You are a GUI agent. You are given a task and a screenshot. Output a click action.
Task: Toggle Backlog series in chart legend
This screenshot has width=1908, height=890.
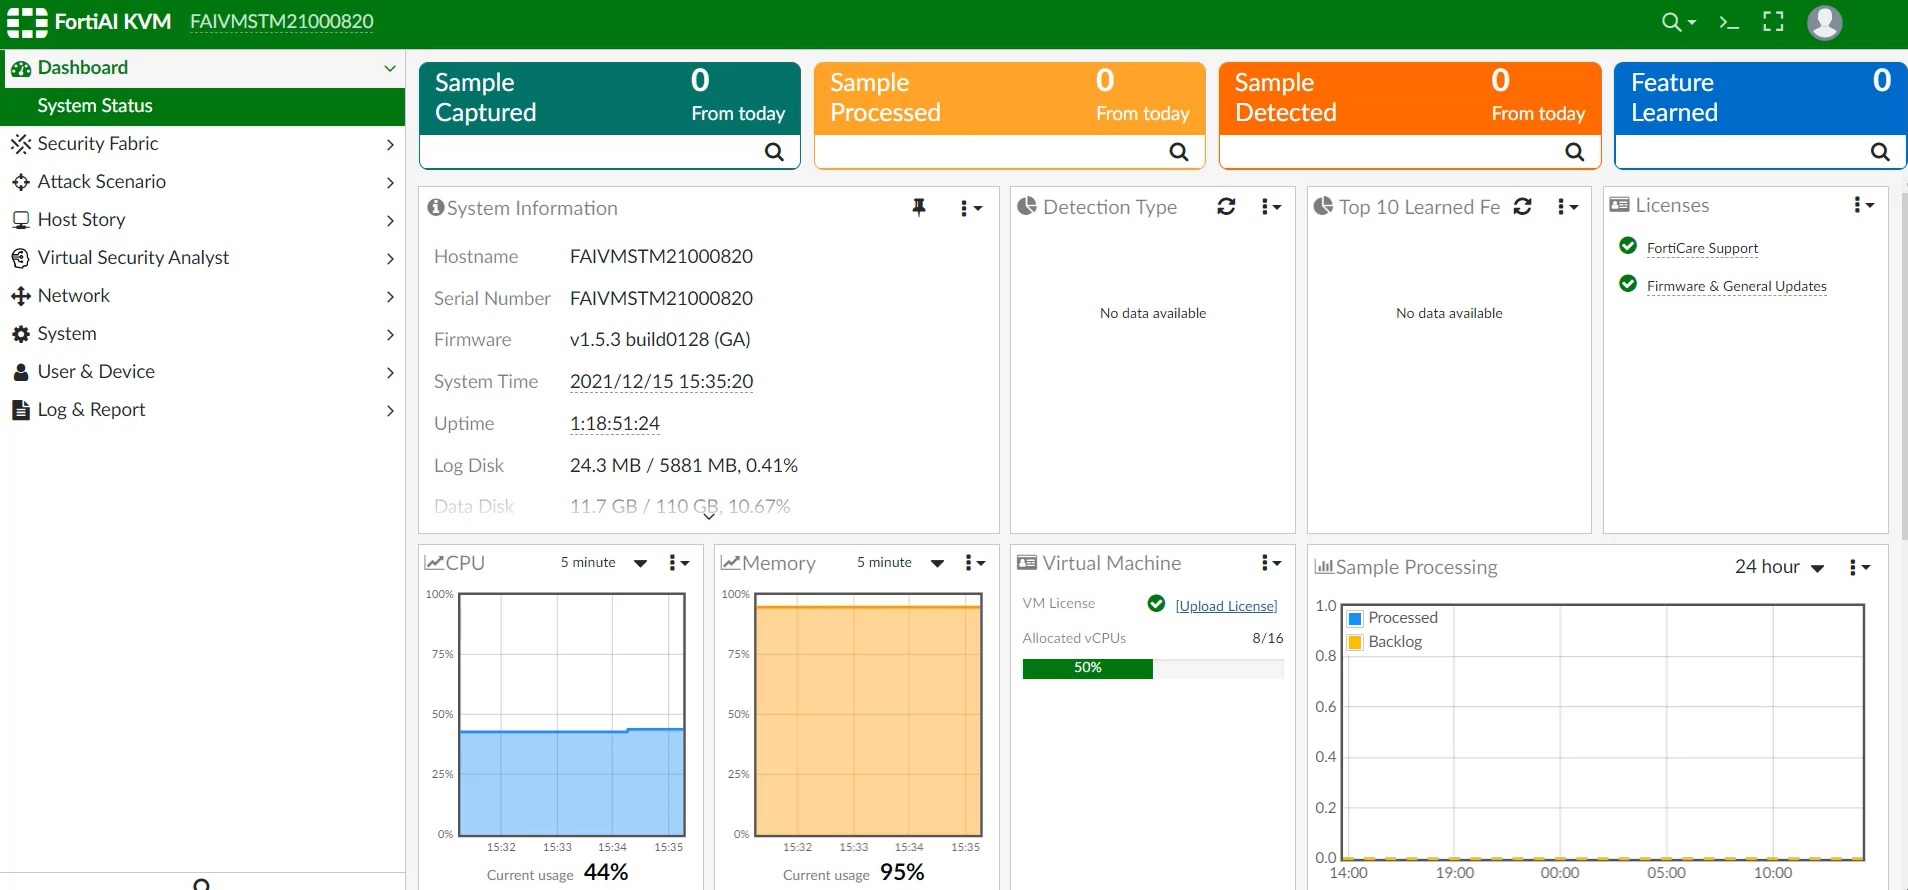click(x=1384, y=642)
